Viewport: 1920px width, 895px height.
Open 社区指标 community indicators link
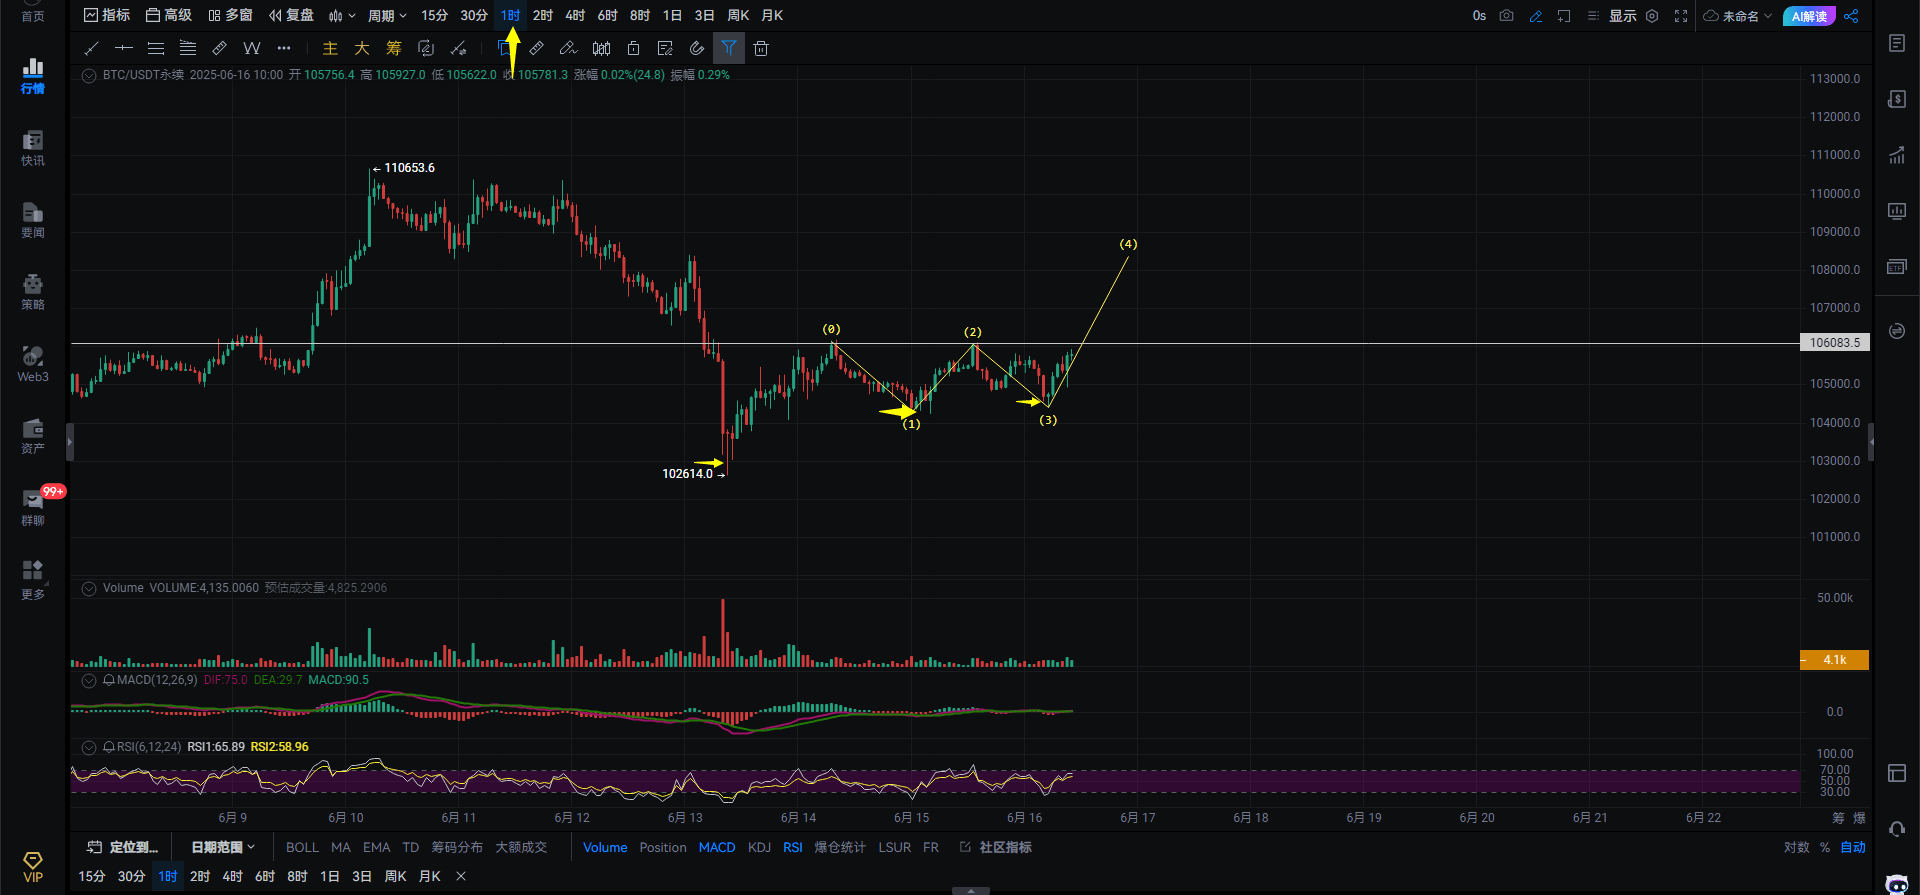996,847
